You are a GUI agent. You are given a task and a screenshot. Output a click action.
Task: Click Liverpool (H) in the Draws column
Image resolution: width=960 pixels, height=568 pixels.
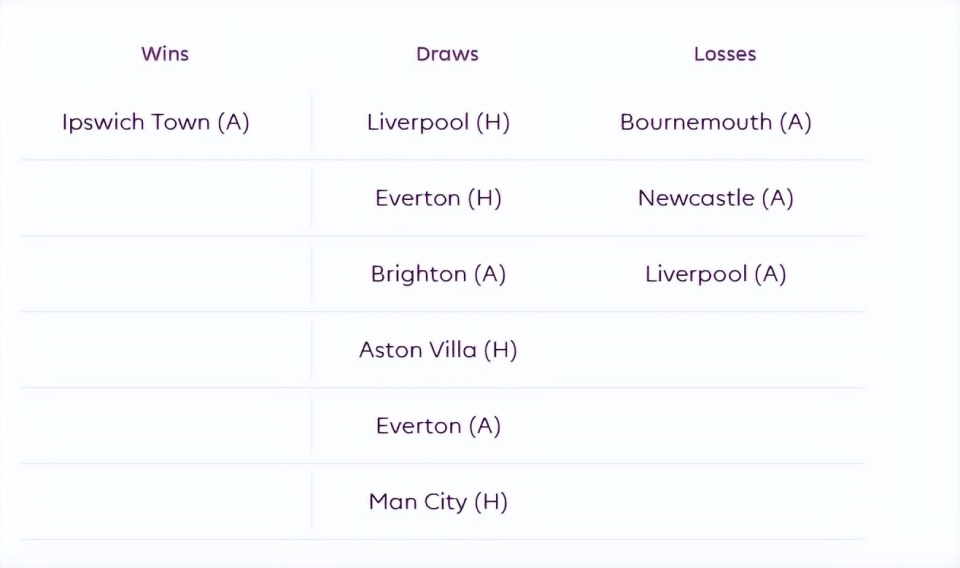pyautogui.click(x=438, y=122)
